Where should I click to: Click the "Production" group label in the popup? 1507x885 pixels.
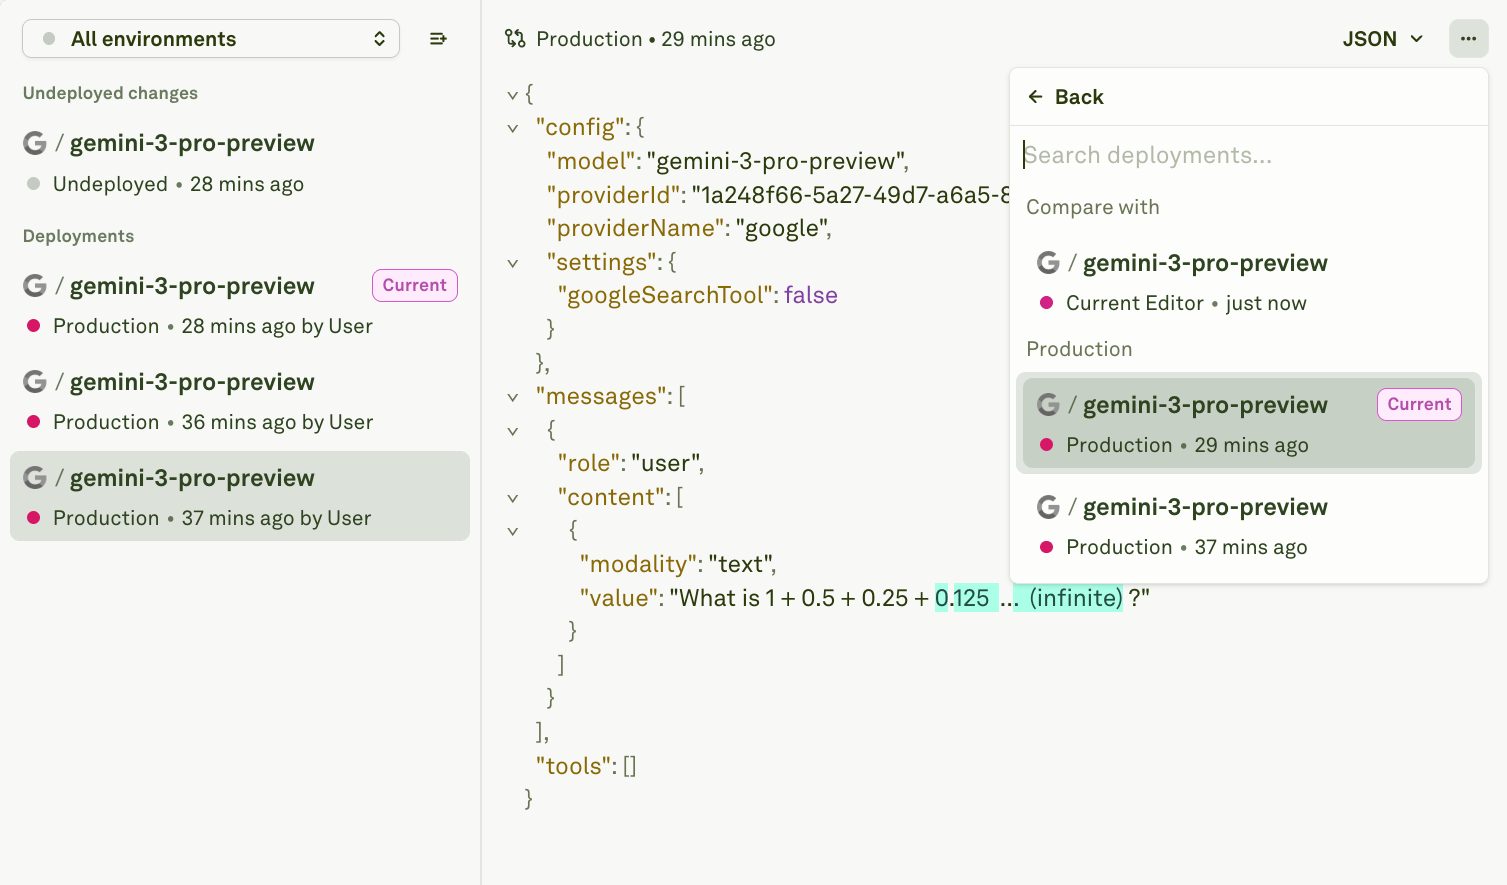tap(1079, 349)
